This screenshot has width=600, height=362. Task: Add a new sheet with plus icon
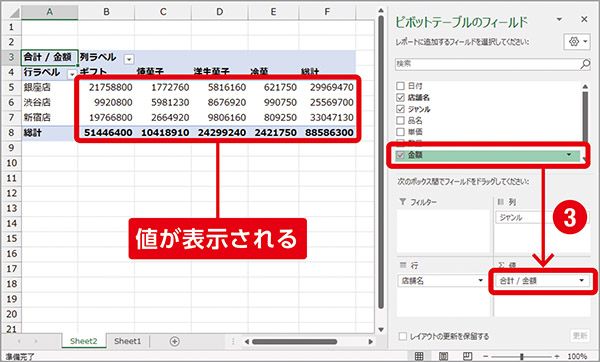pos(174,341)
